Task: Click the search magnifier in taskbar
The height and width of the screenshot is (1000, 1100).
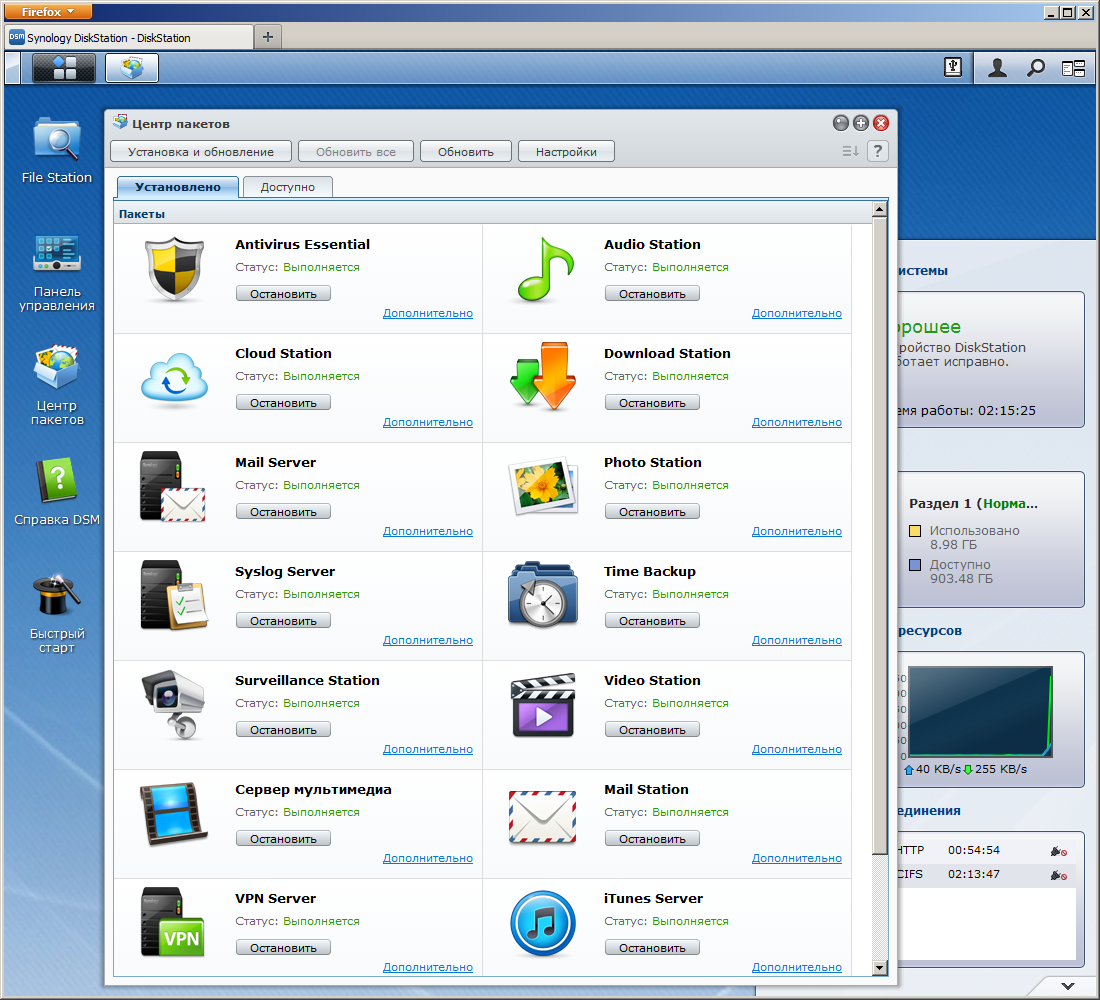Action: 1035,68
